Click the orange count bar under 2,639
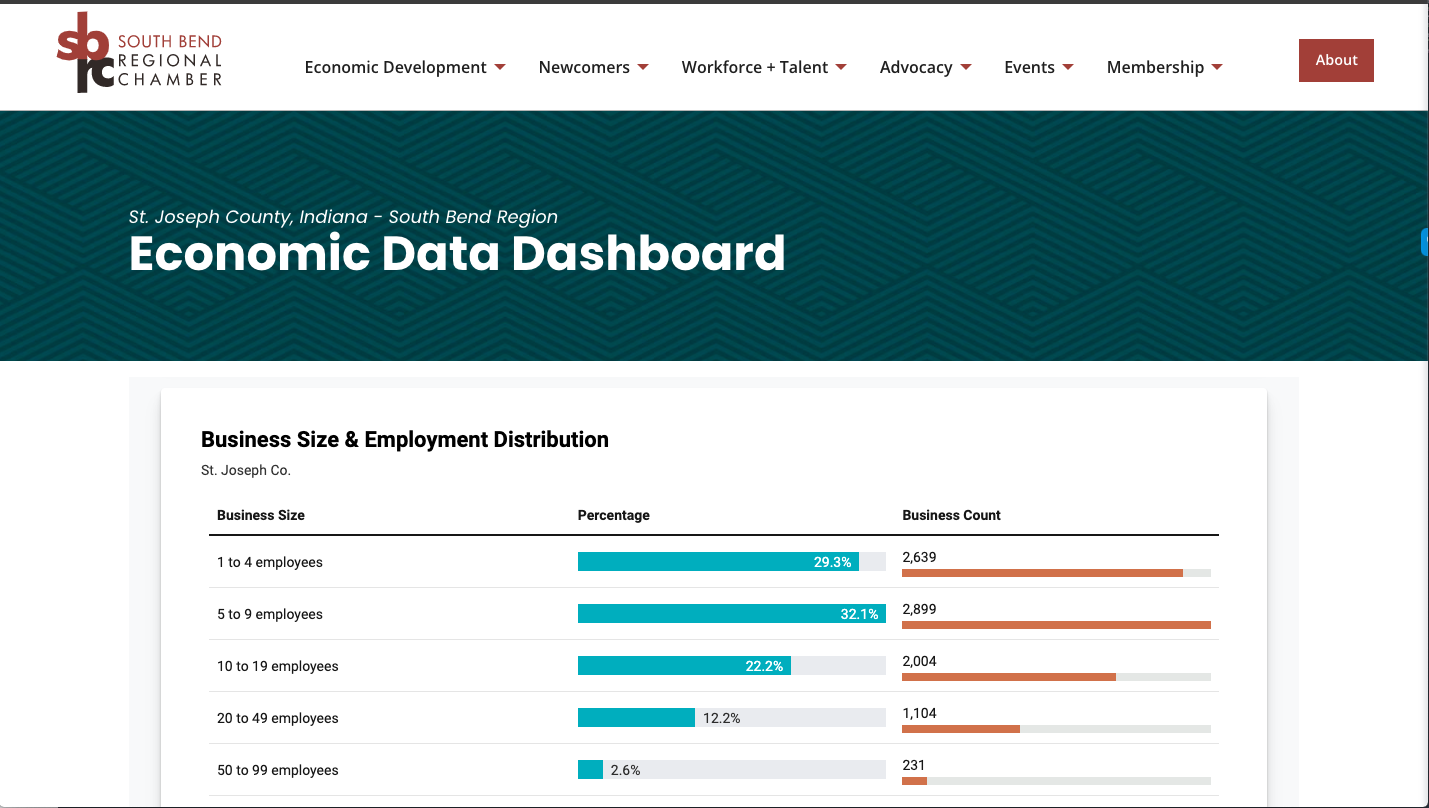1429x808 pixels. 1042,573
